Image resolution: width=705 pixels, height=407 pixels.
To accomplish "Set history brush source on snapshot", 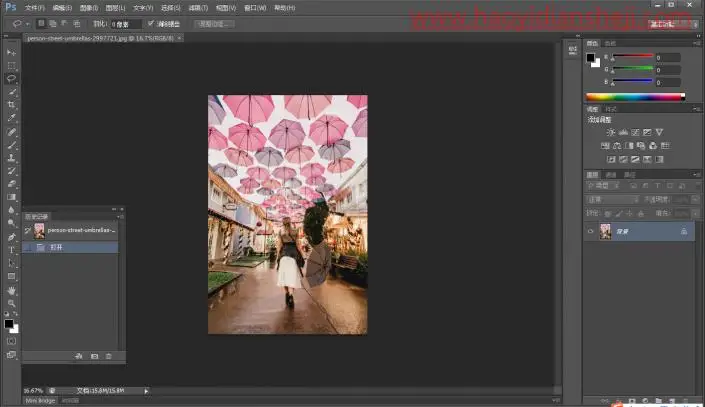I will (x=28, y=231).
